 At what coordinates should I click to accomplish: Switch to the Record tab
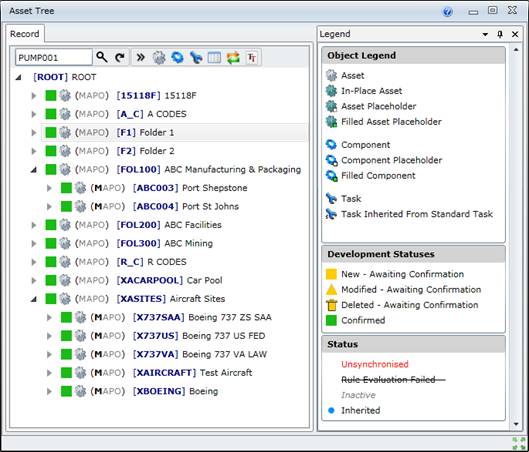pyautogui.click(x=25, y=34)
